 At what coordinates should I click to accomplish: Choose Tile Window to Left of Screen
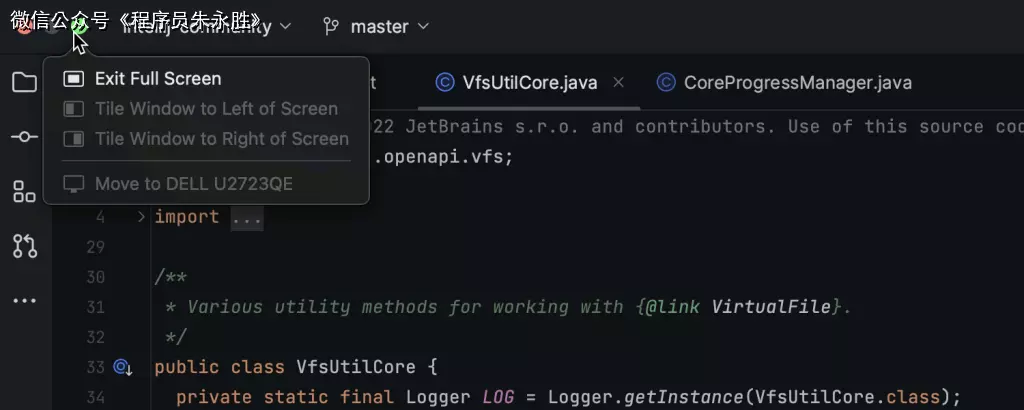click(x=216, y=109)
